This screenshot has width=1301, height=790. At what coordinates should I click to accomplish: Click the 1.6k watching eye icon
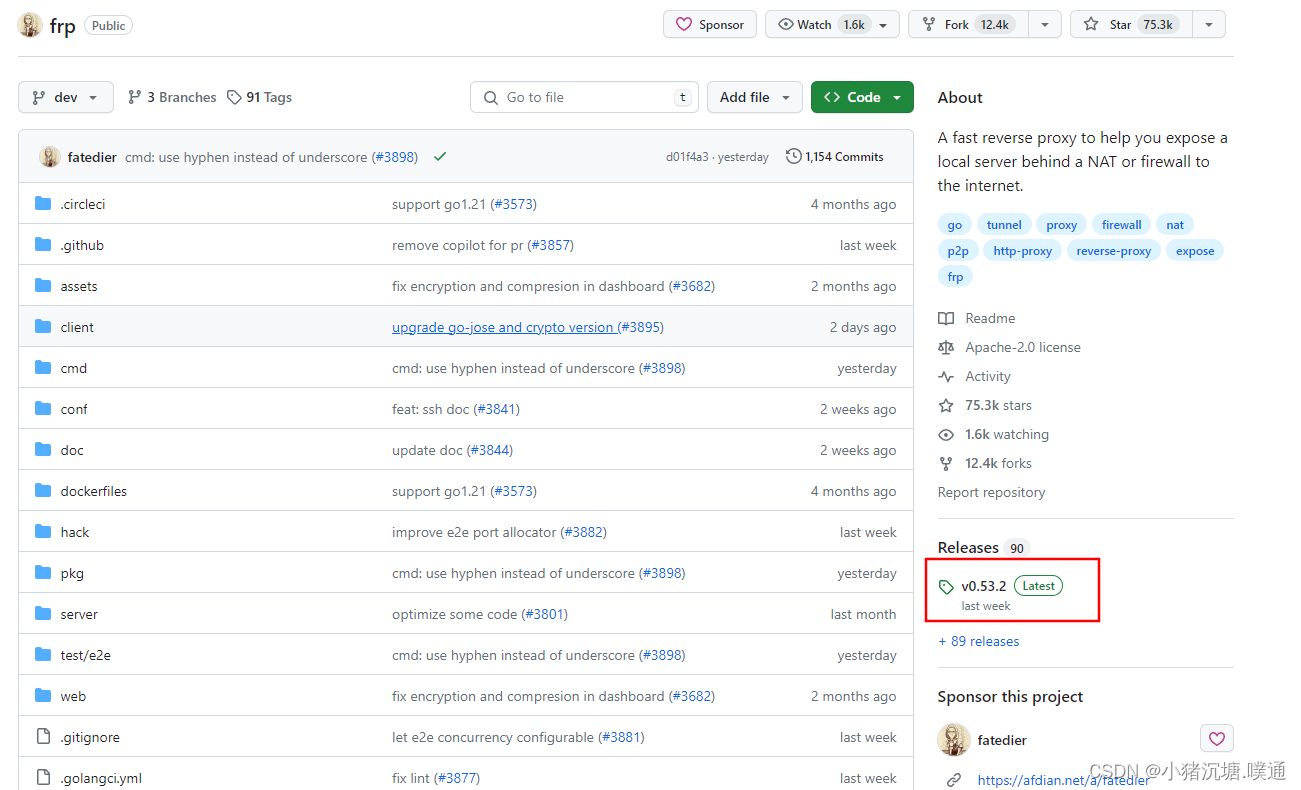click(x=946, y=434)
